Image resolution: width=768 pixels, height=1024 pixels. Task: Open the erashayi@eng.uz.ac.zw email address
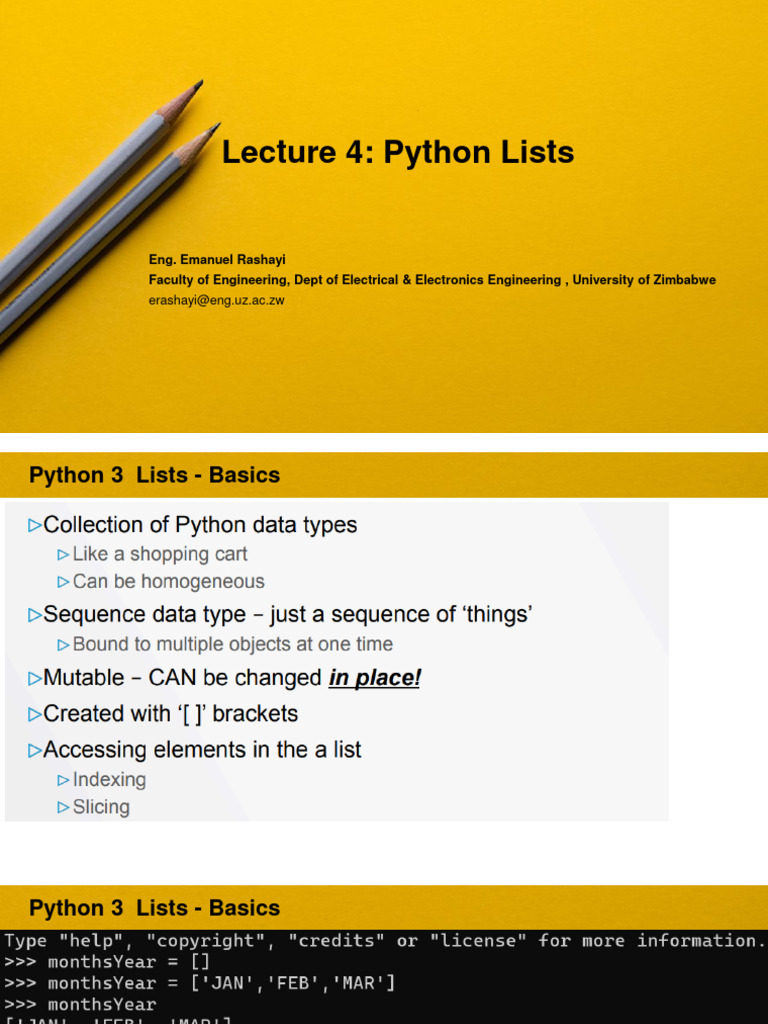pyautogui.click(x=217, y=300)
